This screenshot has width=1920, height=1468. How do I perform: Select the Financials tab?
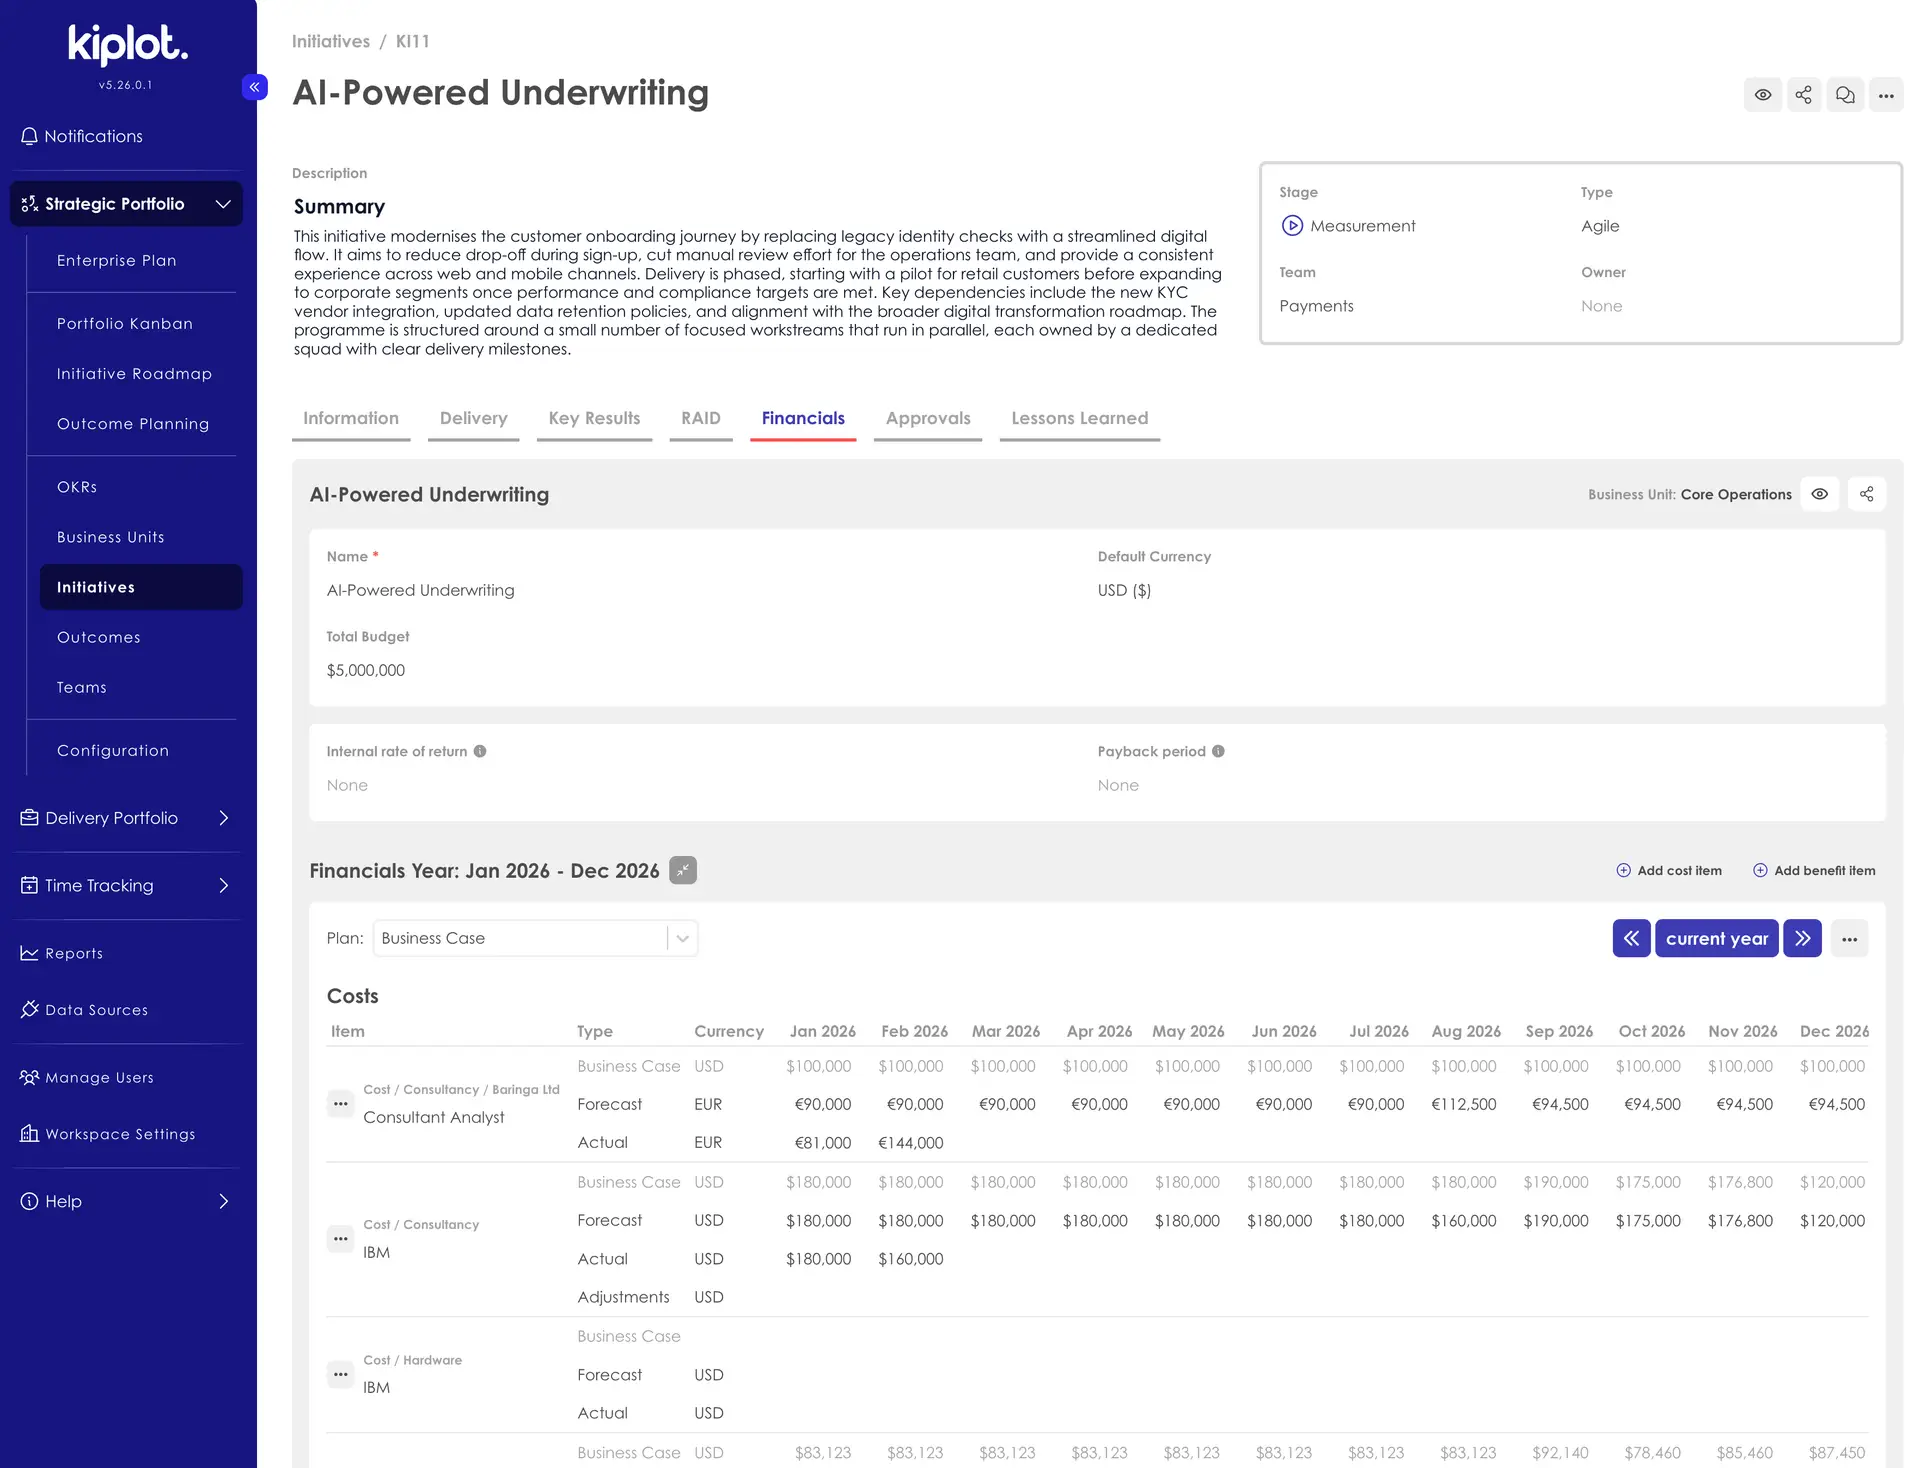[803, 418]
